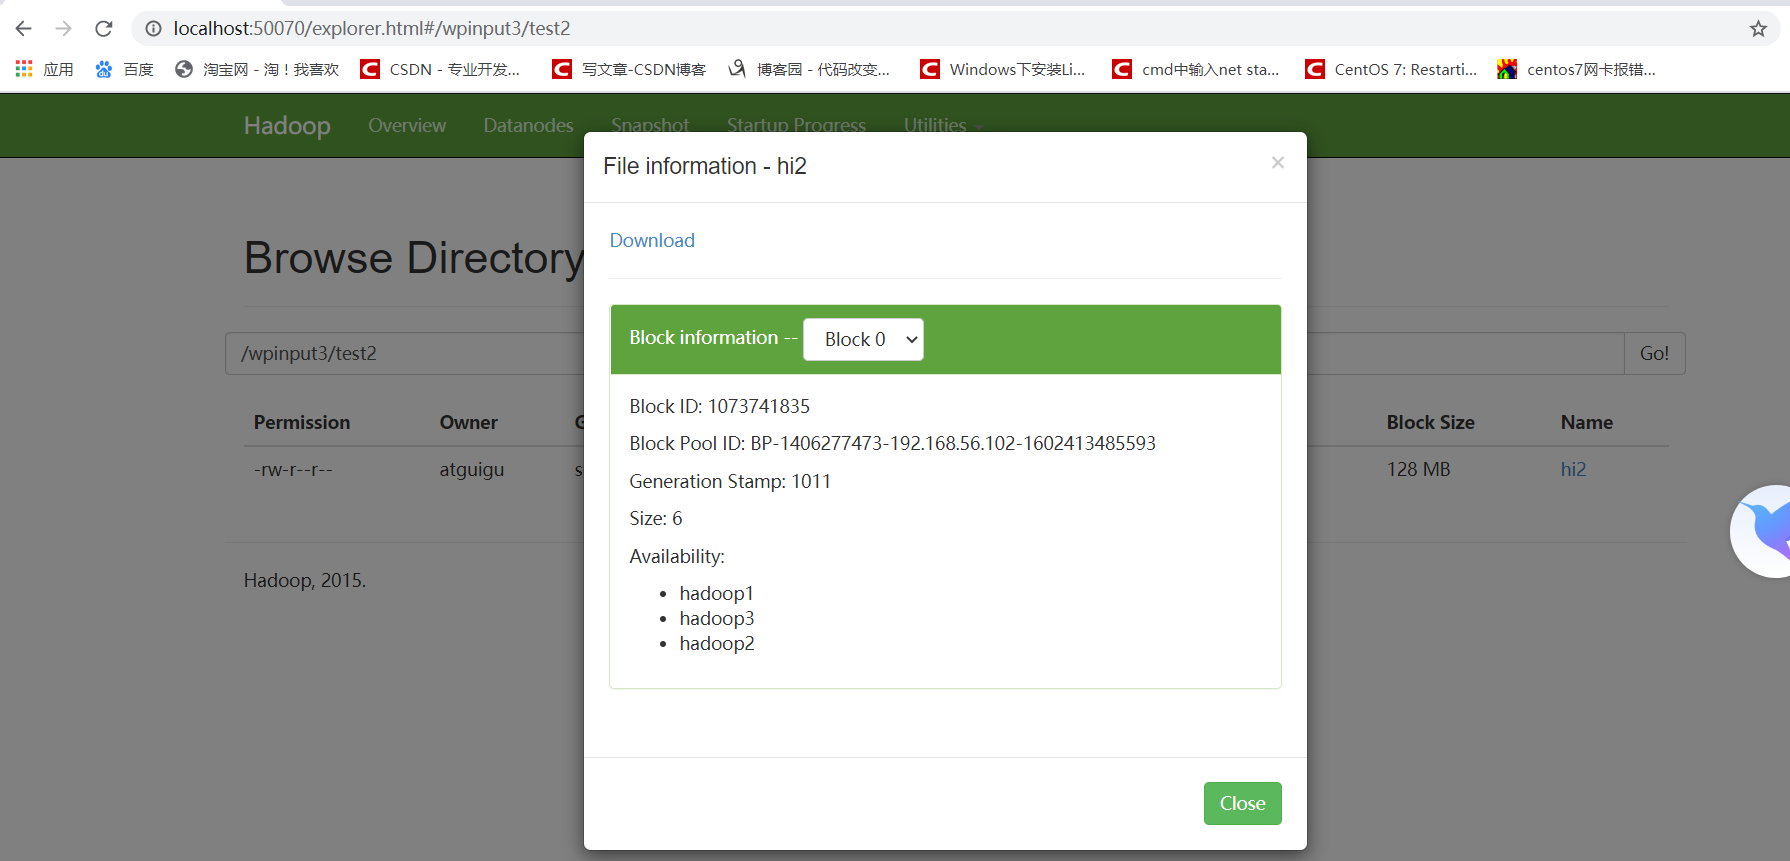Click hadoop3 in the availability list
1790x861 pixels.
(x=716, y=618)
